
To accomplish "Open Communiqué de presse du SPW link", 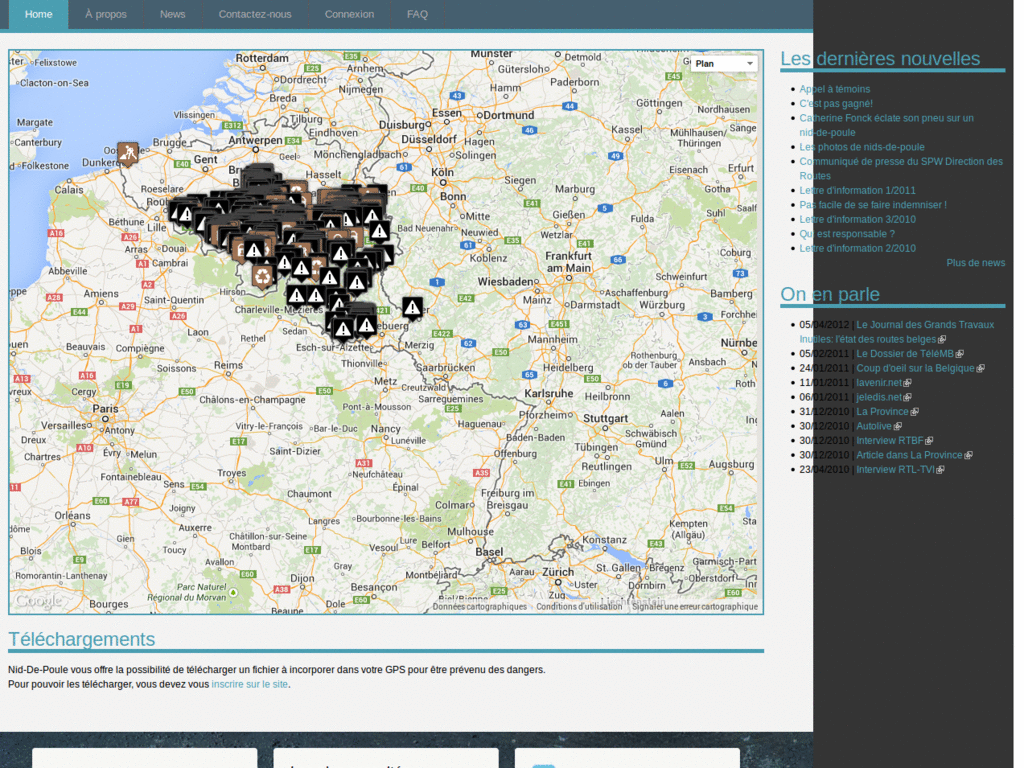I will pyautogui.click(x=901, y=168).
